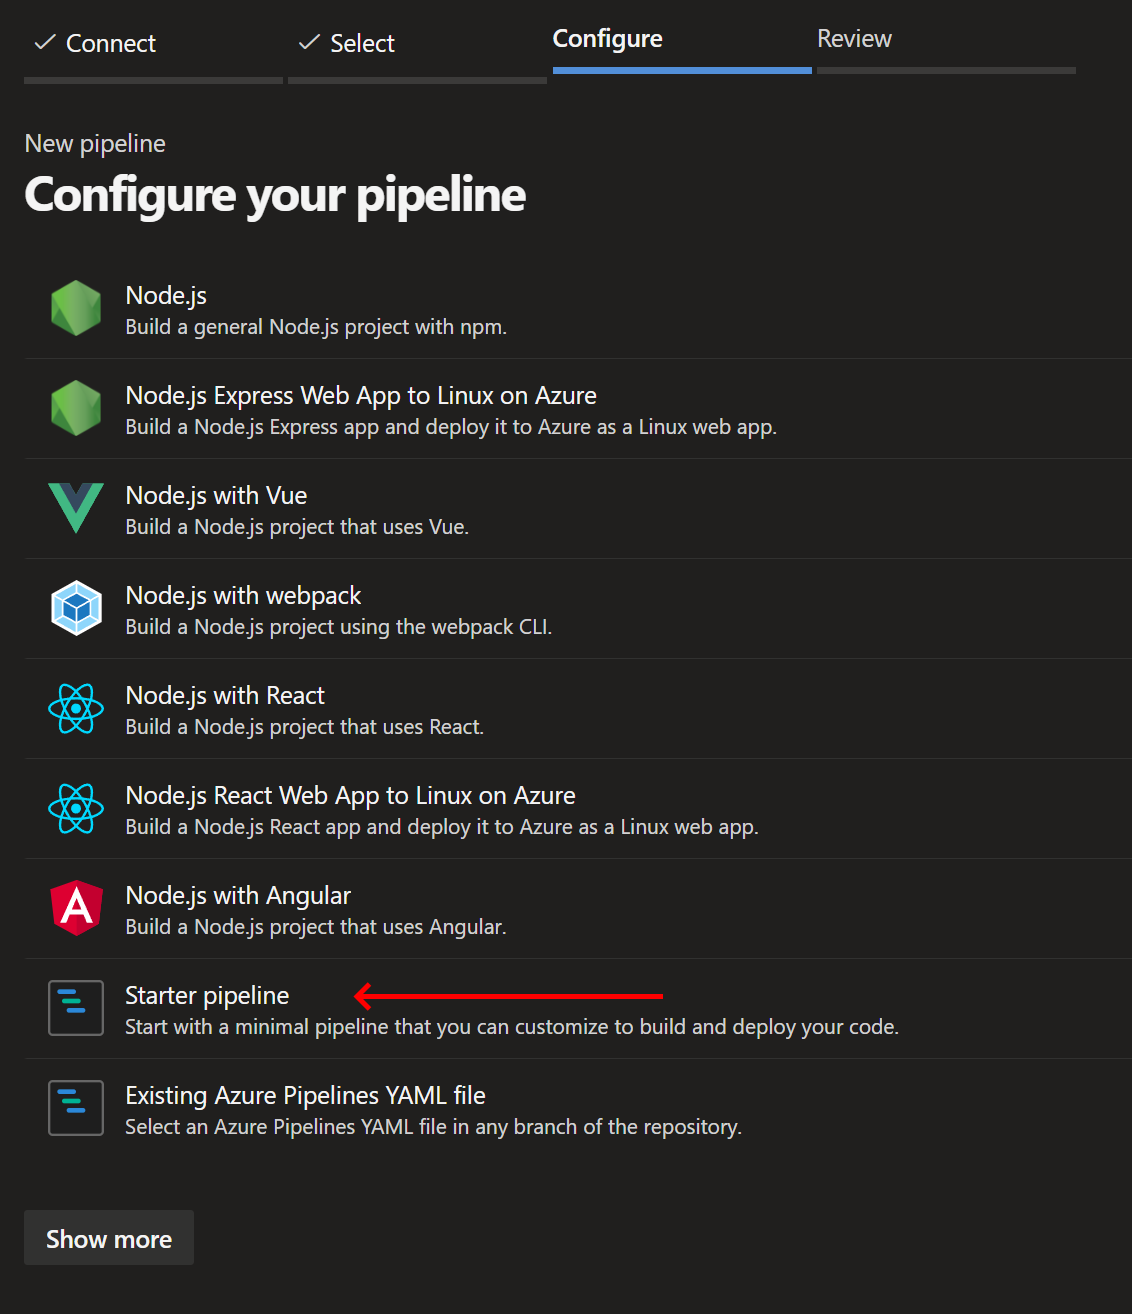Select the Node.js hexagon icon

click(75, 308)
